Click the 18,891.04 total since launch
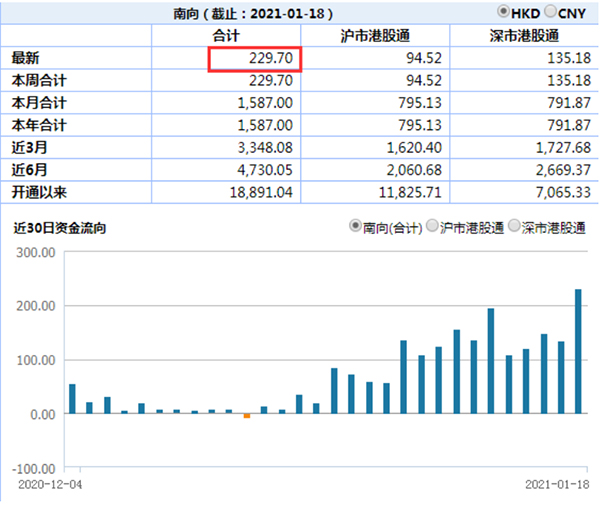The height and width of the screenshot is (506, 600). (x=261, y=192)
